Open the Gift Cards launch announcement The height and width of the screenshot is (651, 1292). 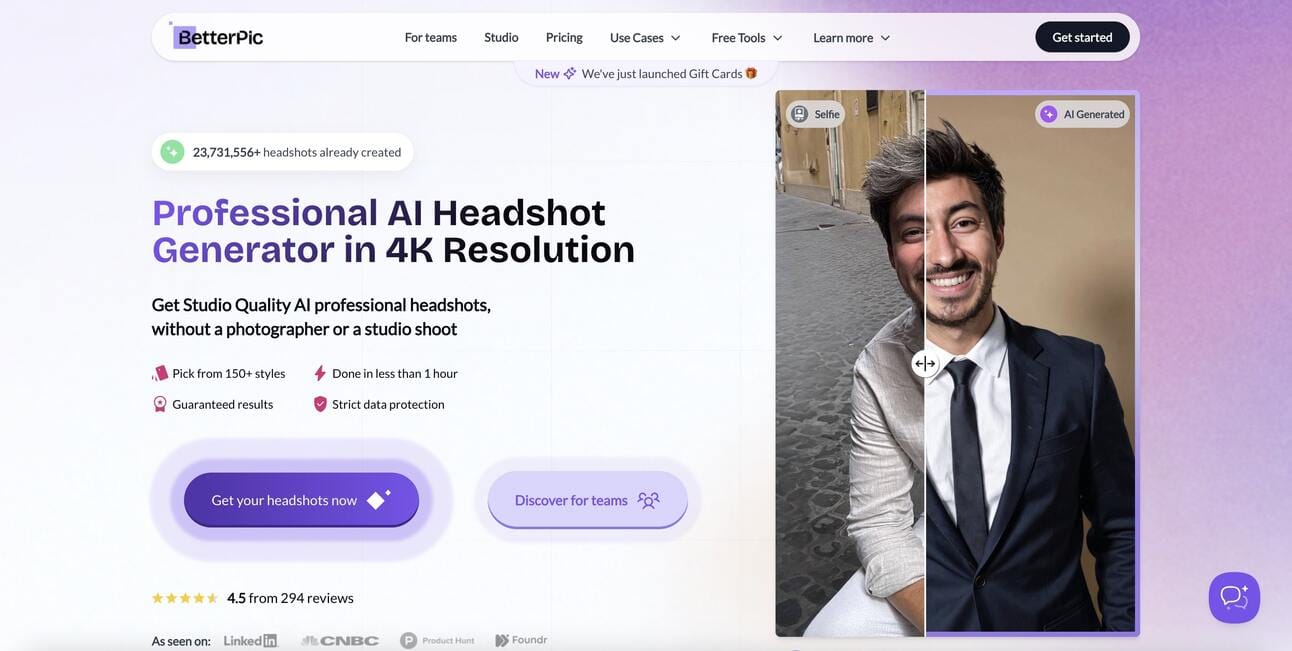(646, 73)
